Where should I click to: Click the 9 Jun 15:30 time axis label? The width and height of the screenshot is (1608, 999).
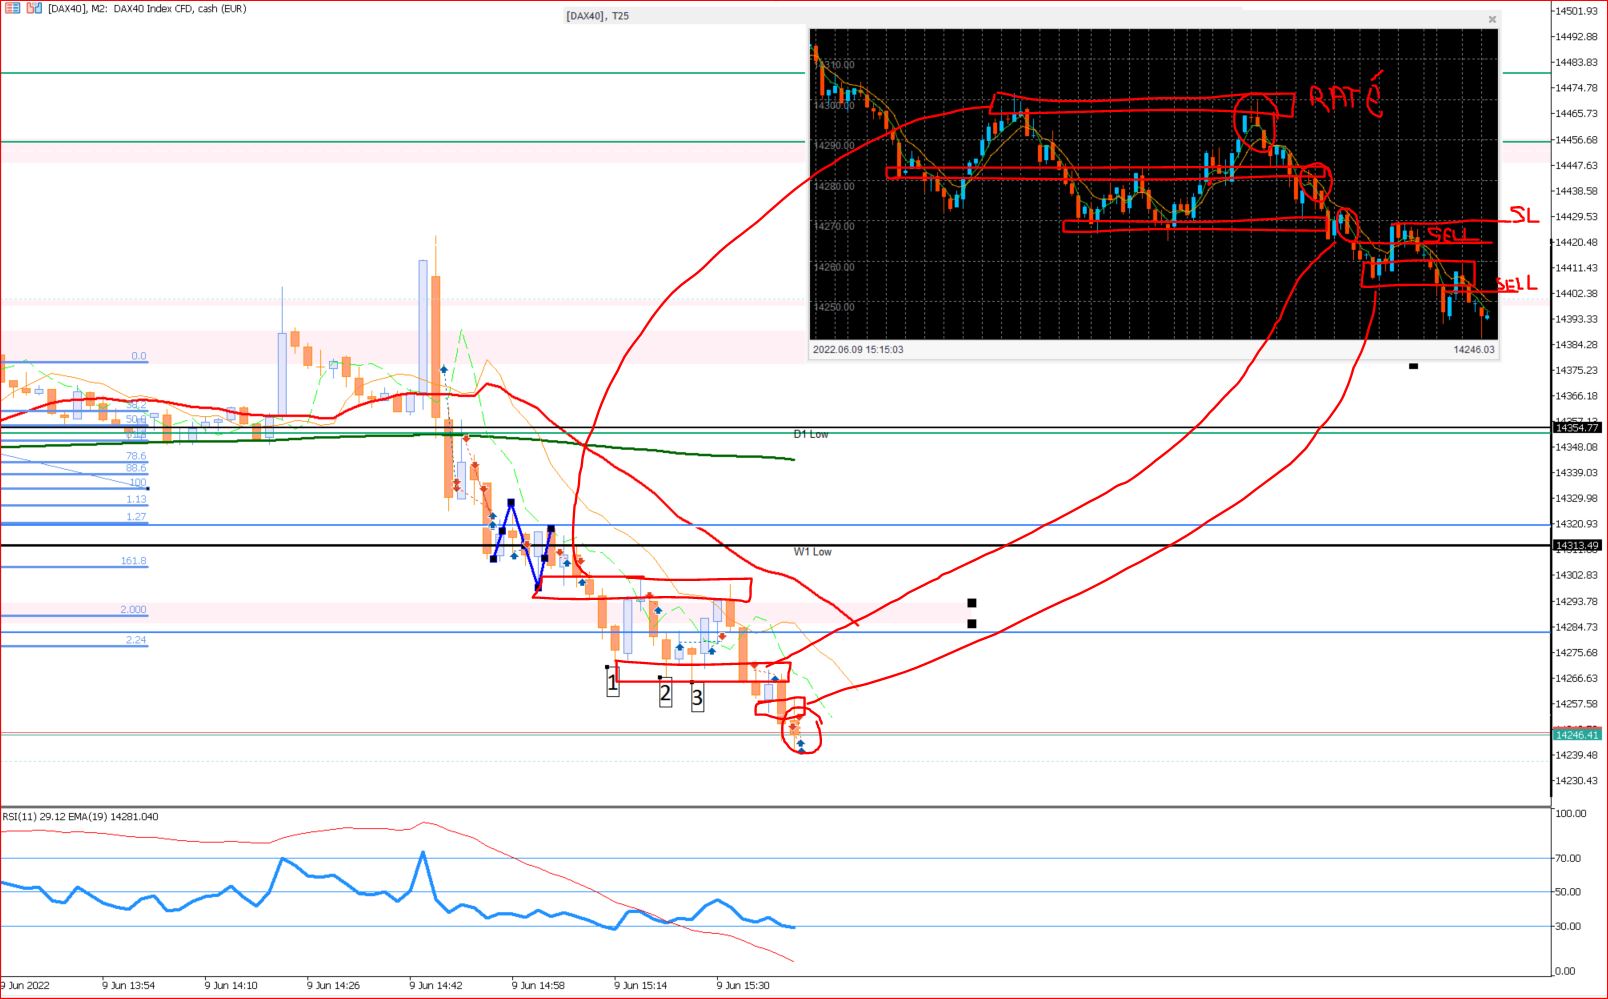point(743,985)
